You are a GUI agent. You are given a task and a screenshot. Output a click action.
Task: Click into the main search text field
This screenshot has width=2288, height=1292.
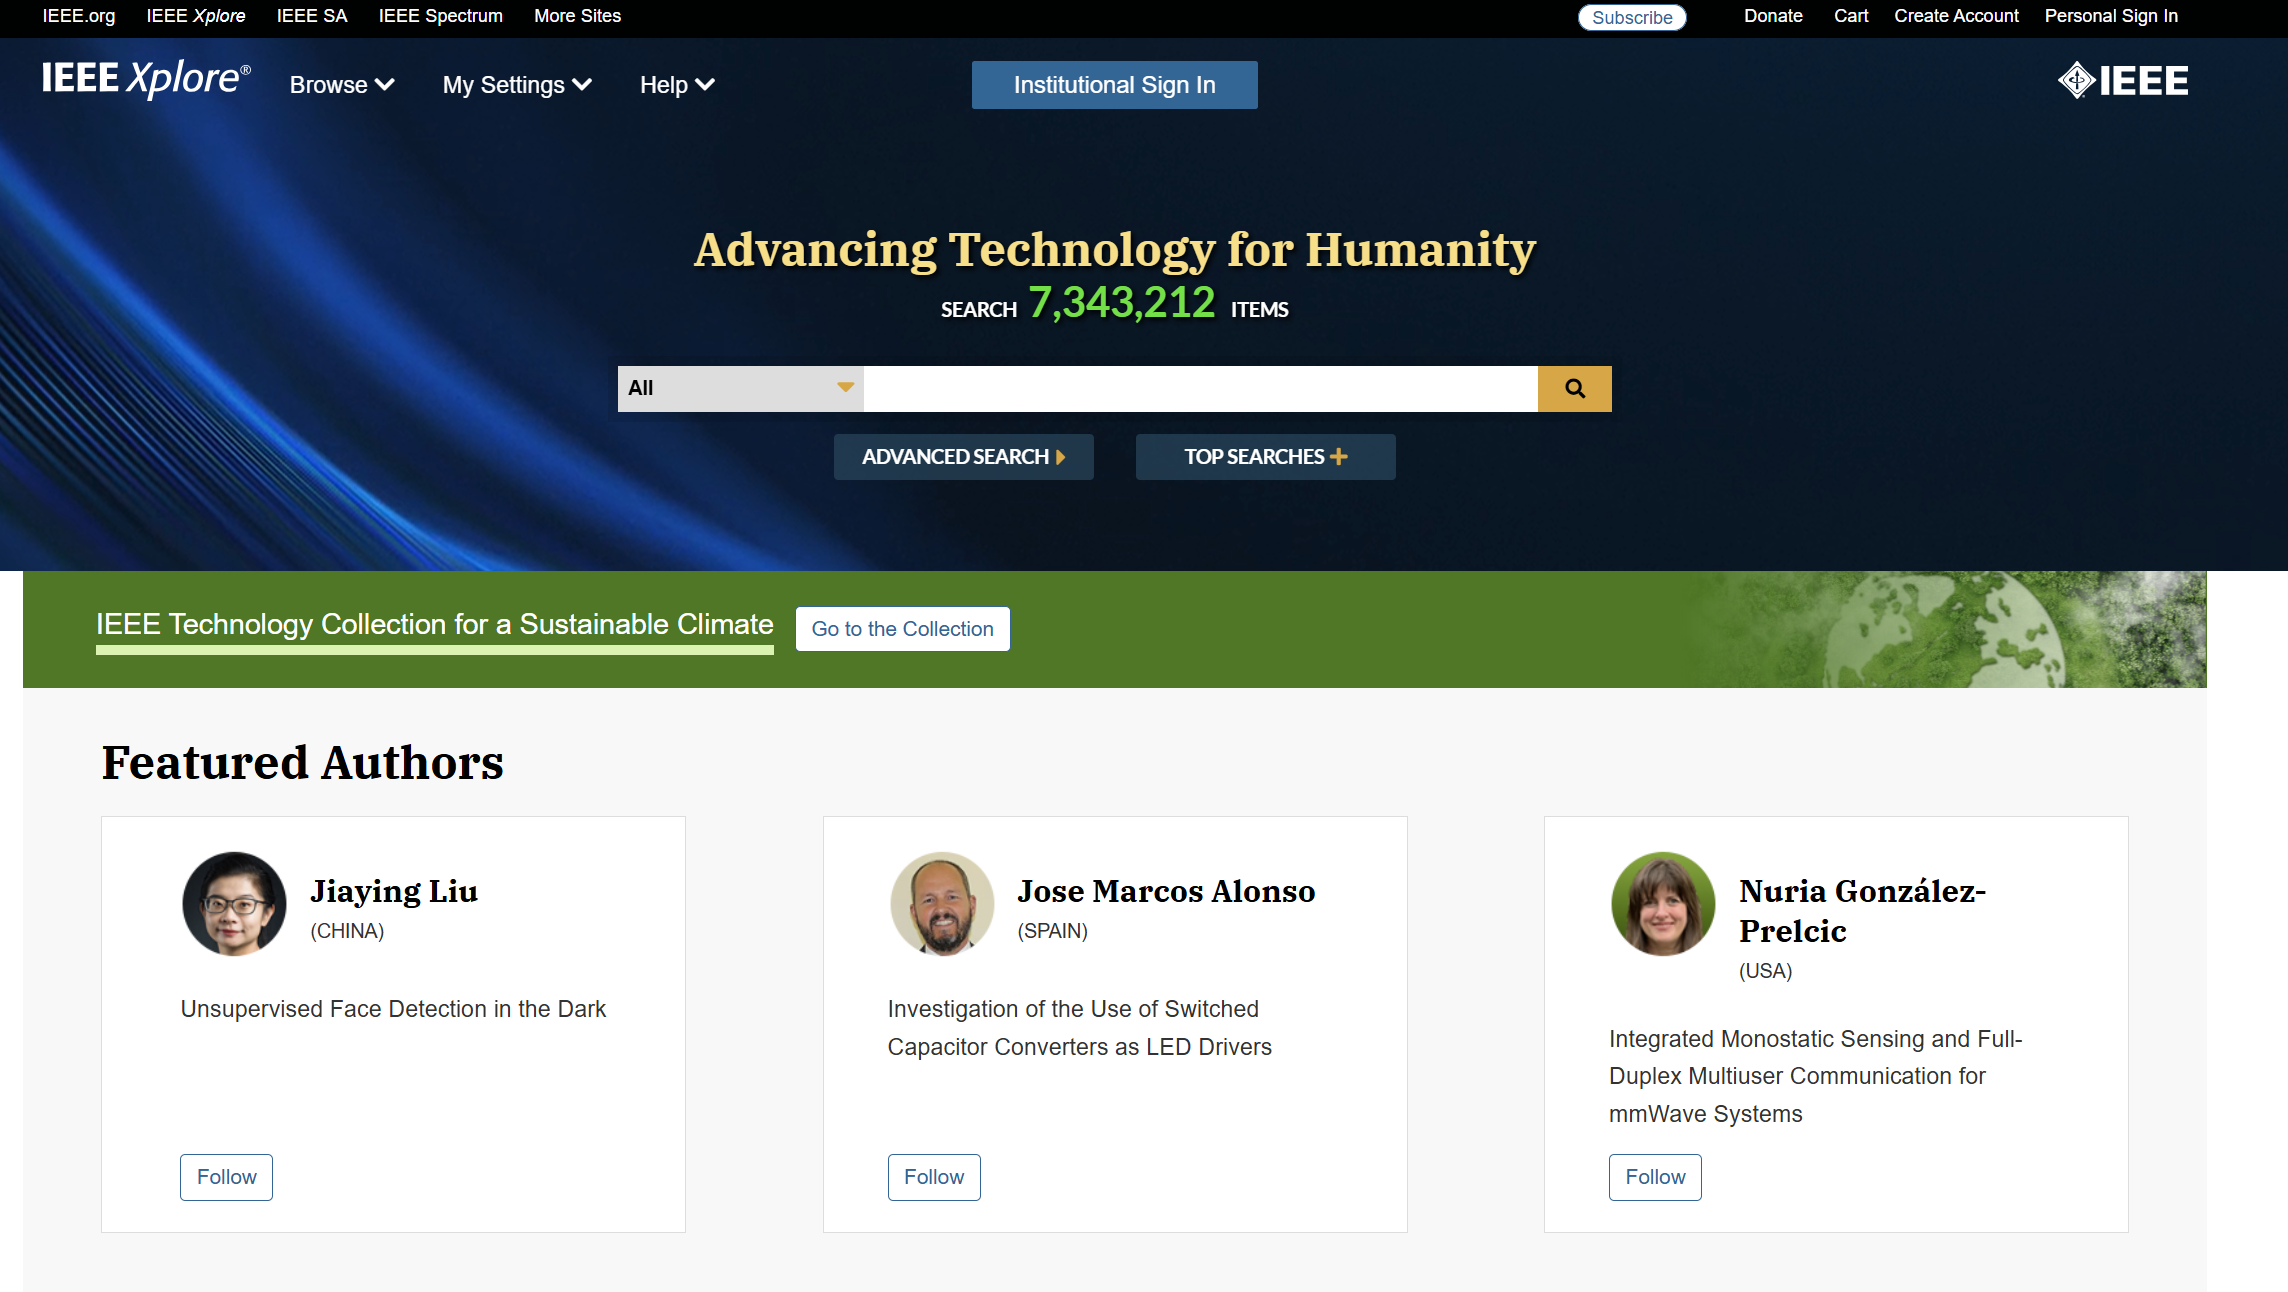click(x=1200, y=389)
